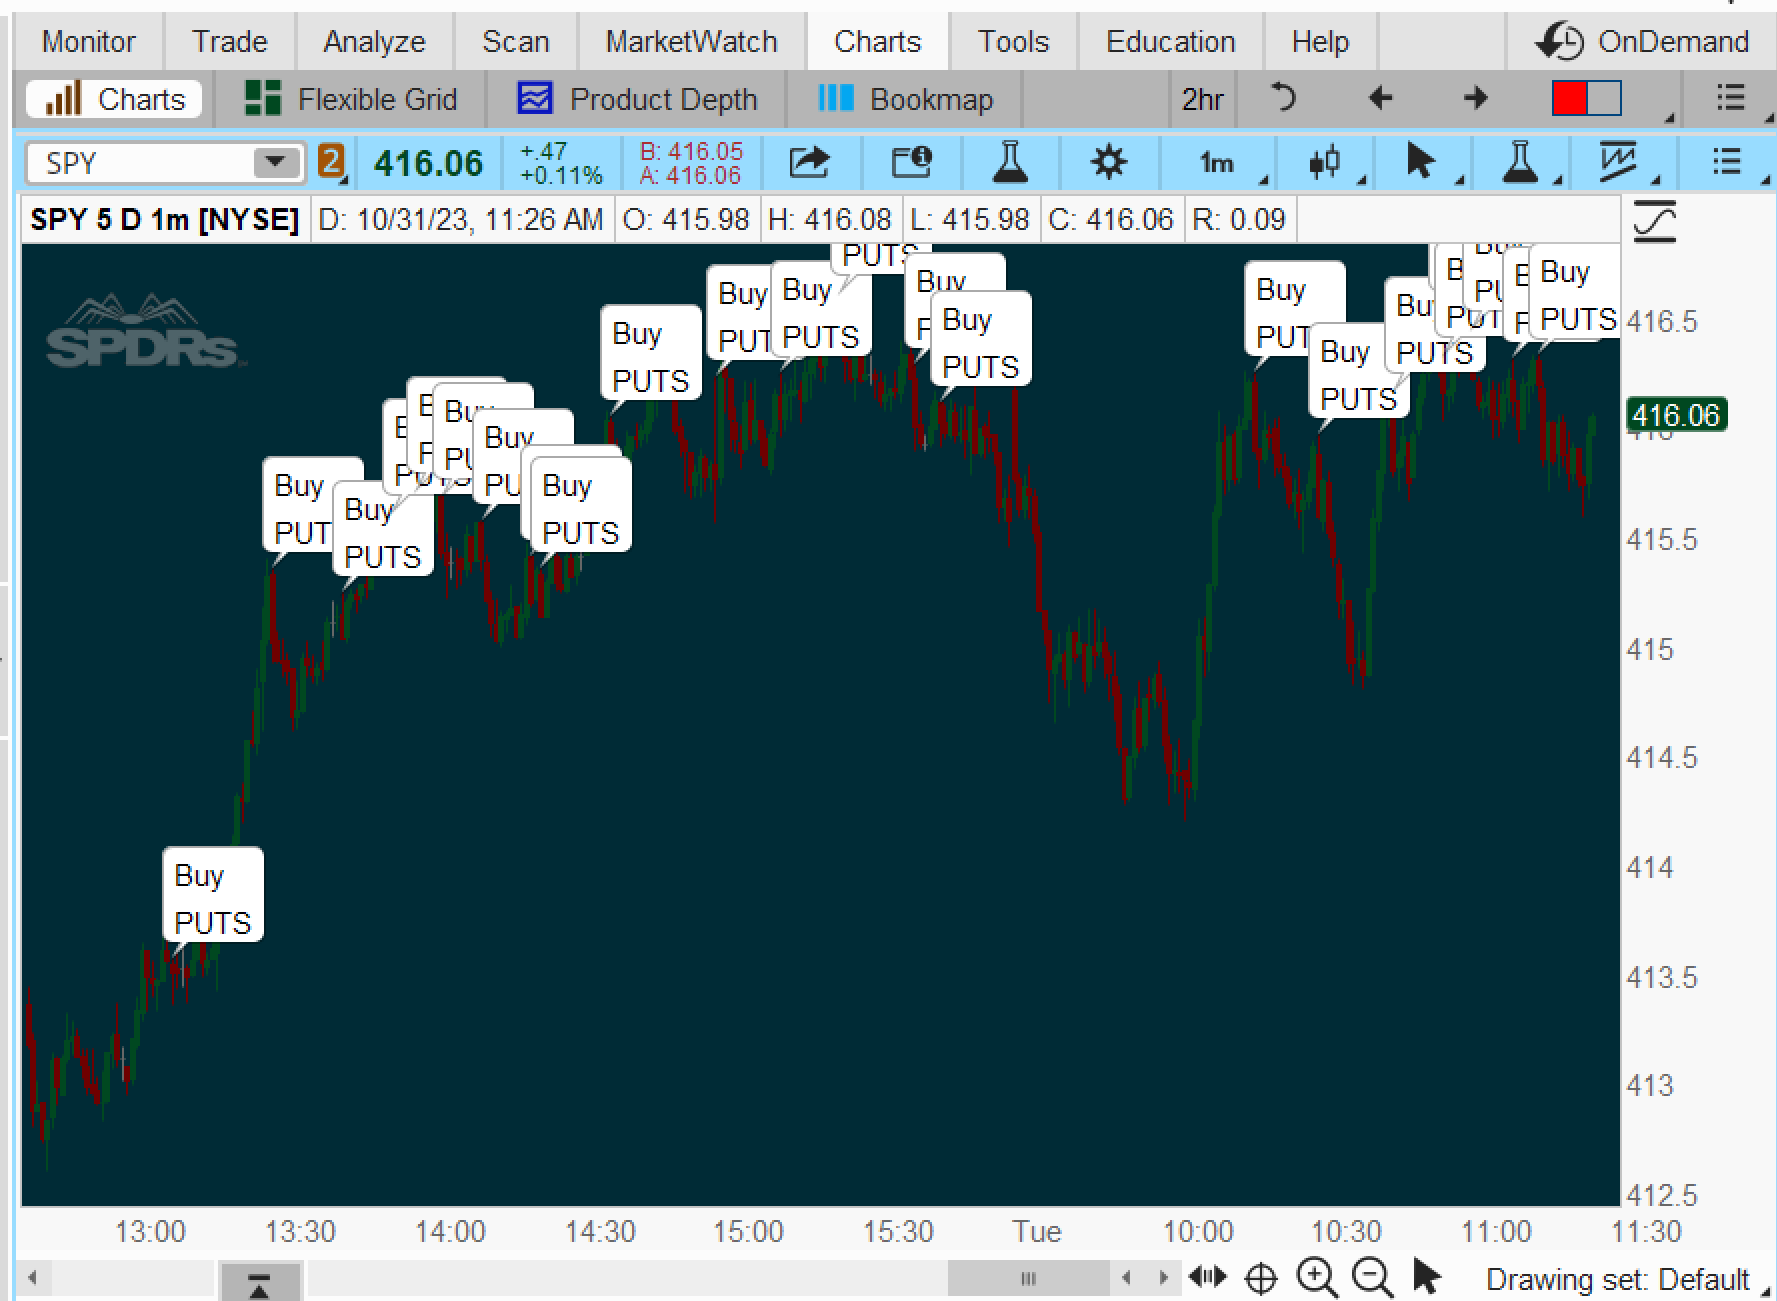Click the horizontal pan arrows icon

(1207, 1277)
